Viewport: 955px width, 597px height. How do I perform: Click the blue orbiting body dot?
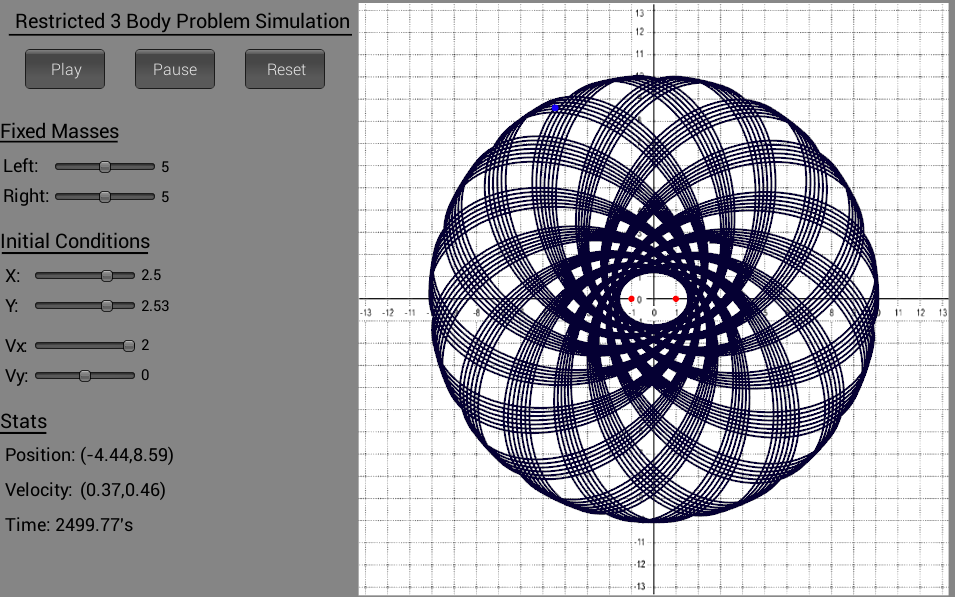(x=556, y=108)
